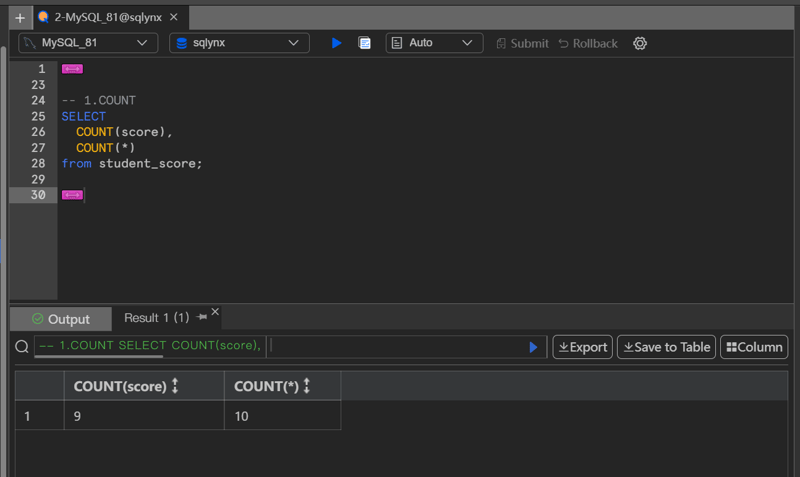Close the 2-MySQL_81@sqlynx tab
This screenshot has height=477, width=800.
point(174,17)
